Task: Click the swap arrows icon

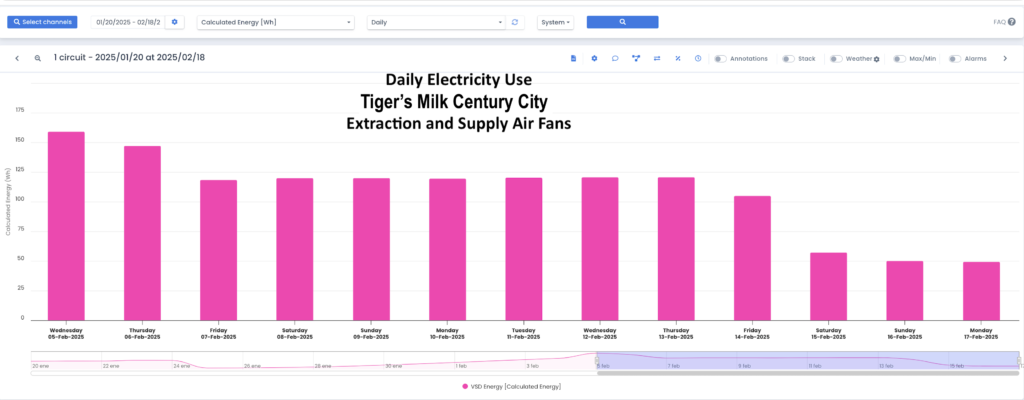Action: pyautogui.click(x=657, y=59)
